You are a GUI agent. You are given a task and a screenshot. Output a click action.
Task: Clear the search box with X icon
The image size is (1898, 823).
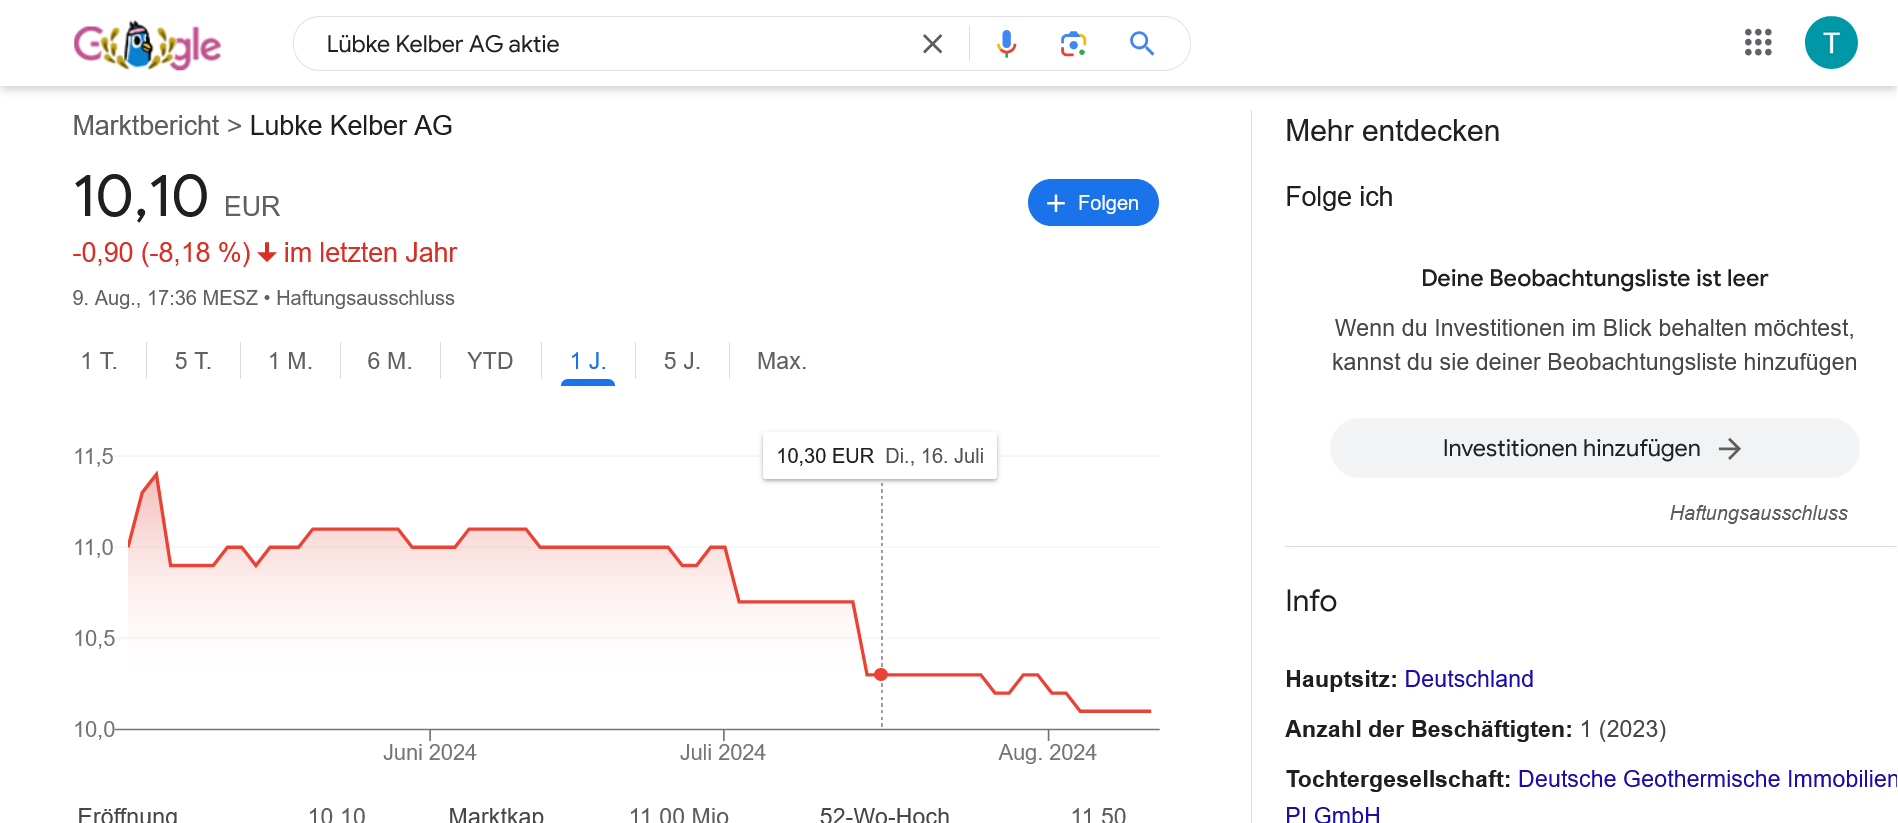pos(932,44)
